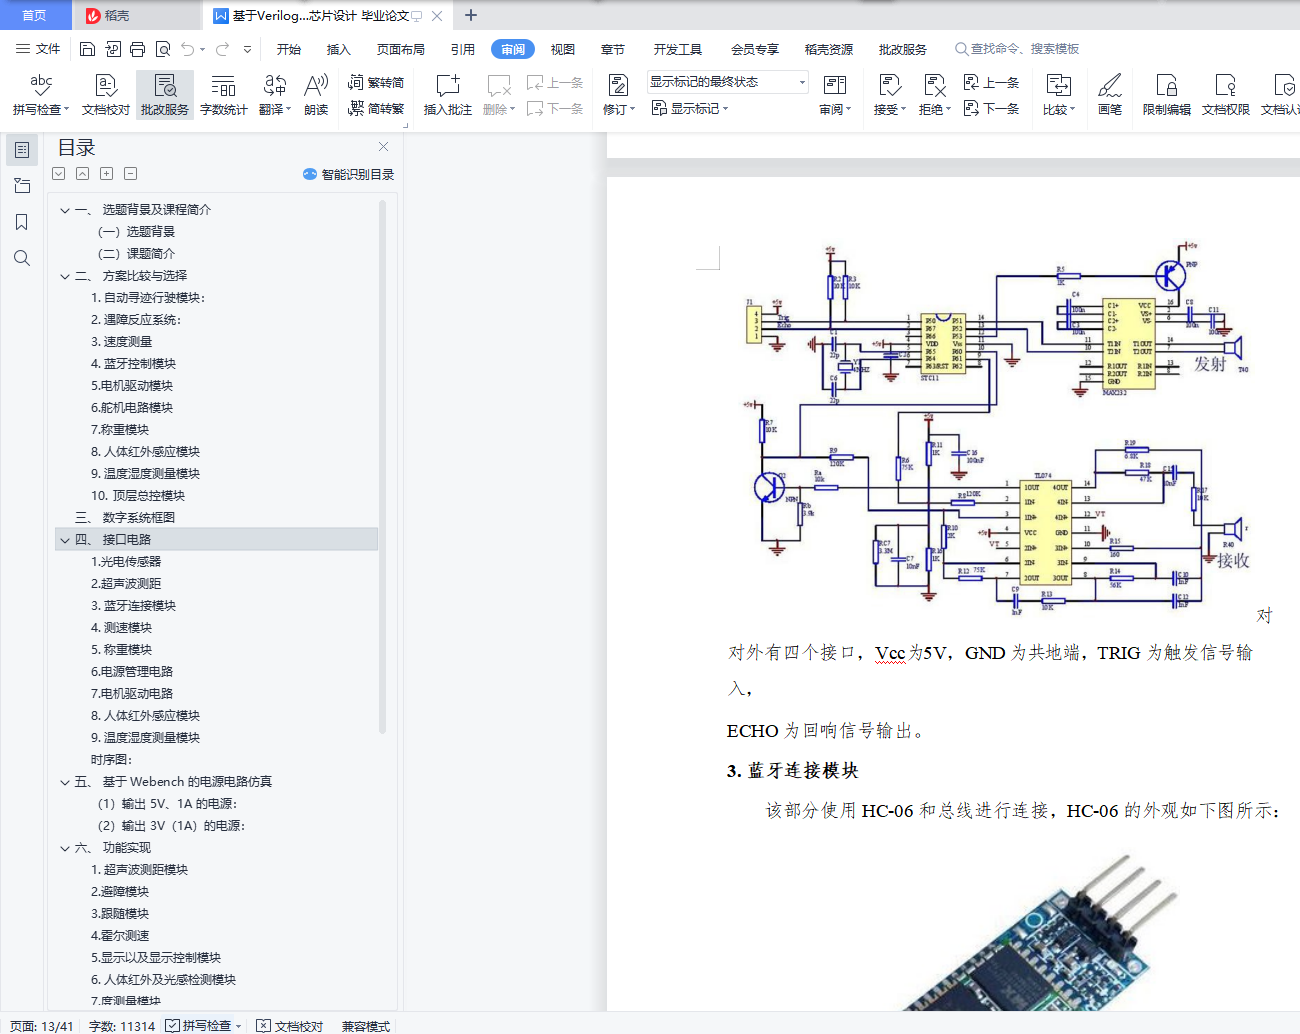Open the 文件 menu
Image resolution: width=1300 pixels, height=1034 pixels.
(x=38, y=49)
